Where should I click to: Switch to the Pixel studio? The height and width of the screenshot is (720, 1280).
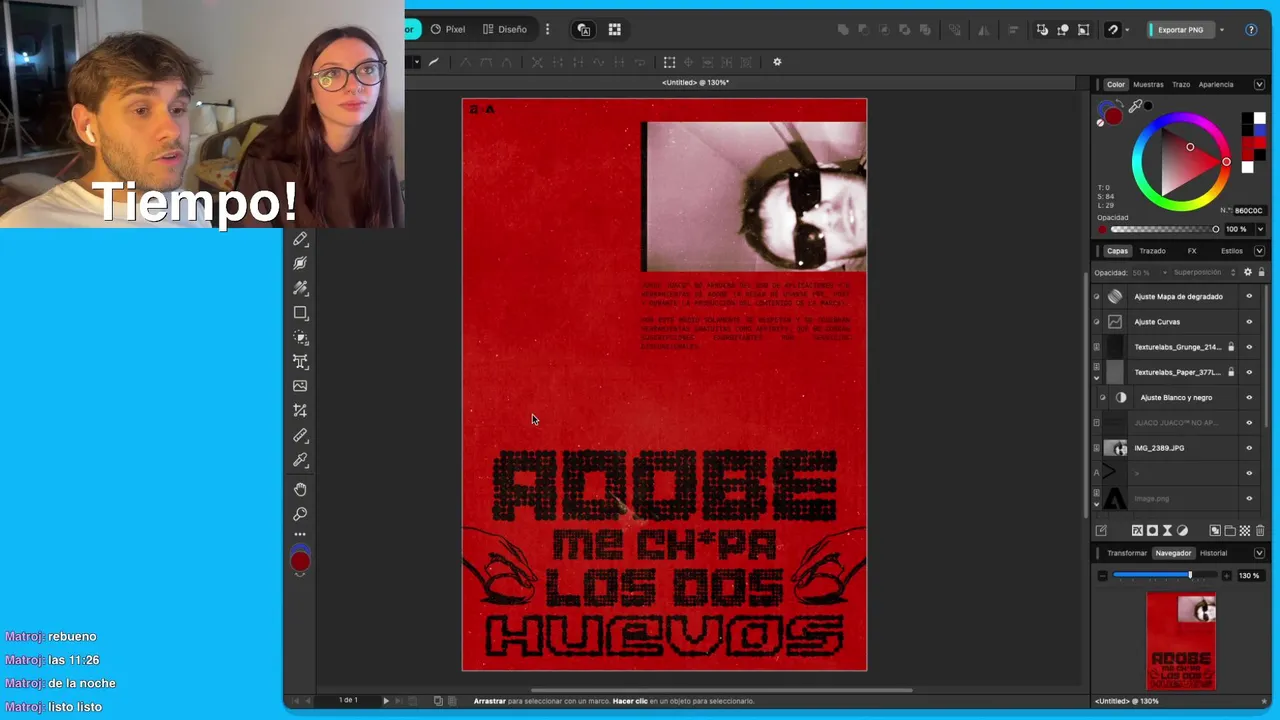click(448, 30)
